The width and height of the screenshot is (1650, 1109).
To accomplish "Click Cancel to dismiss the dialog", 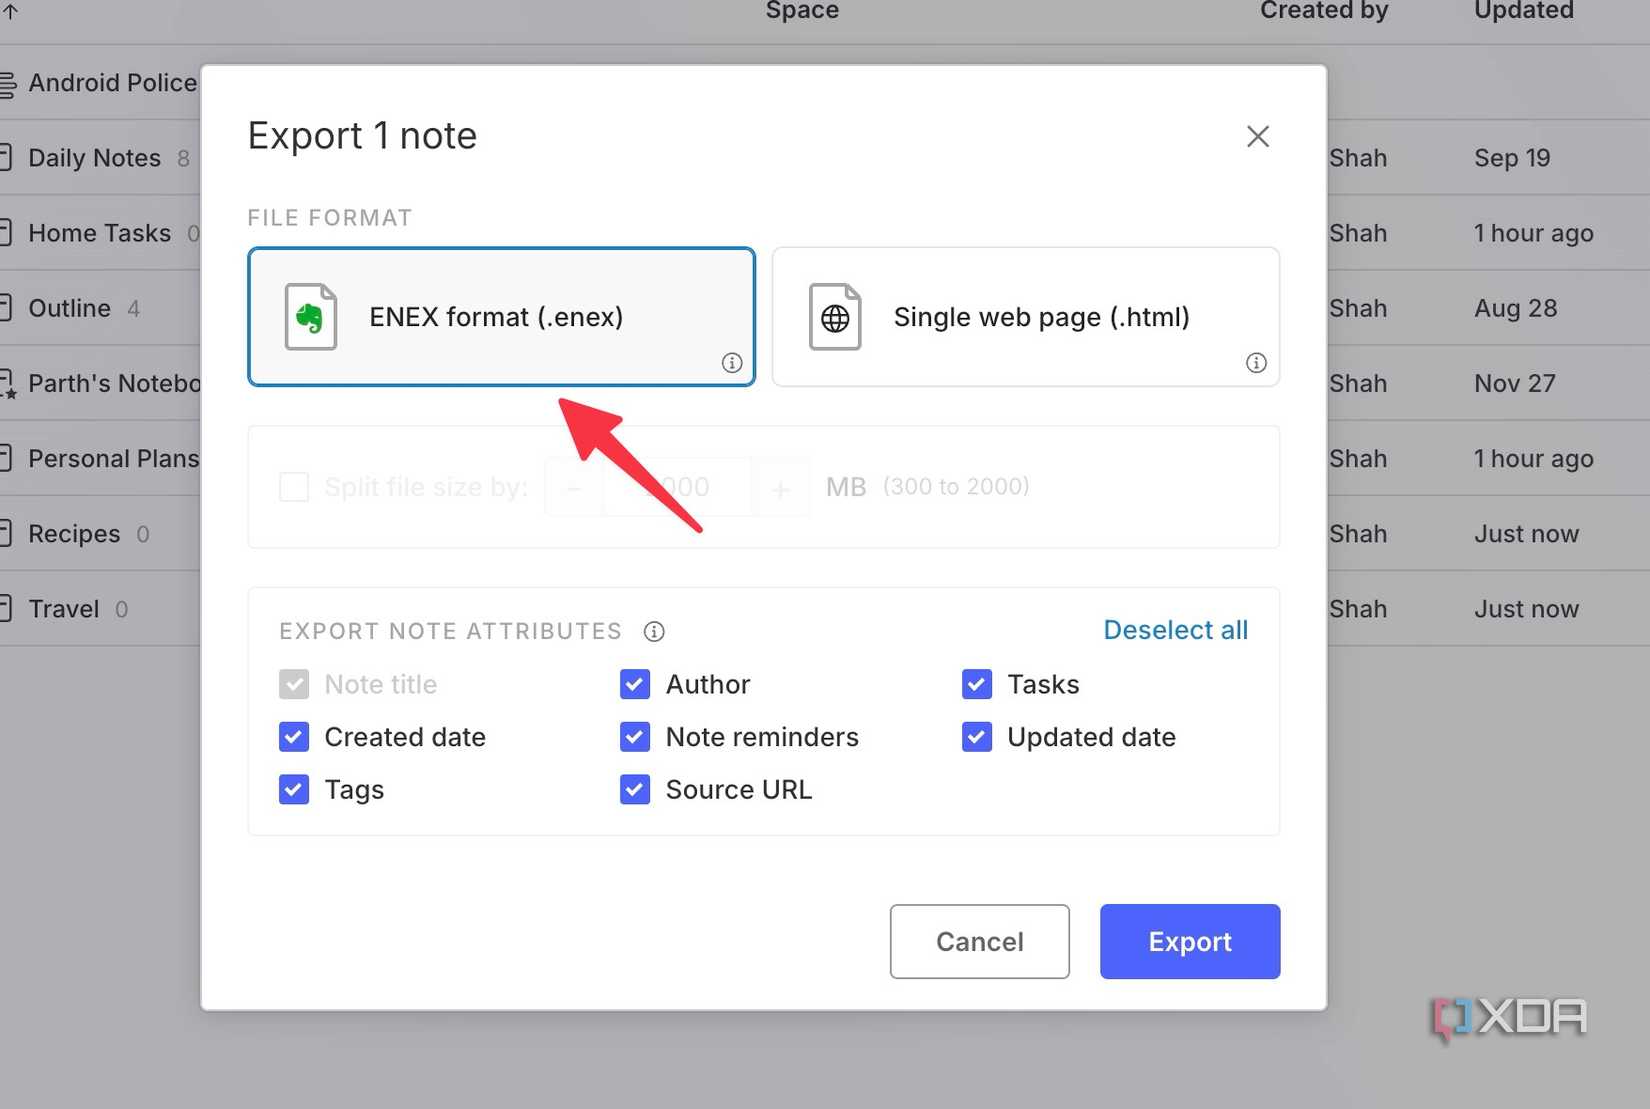I will coord(979,941).
